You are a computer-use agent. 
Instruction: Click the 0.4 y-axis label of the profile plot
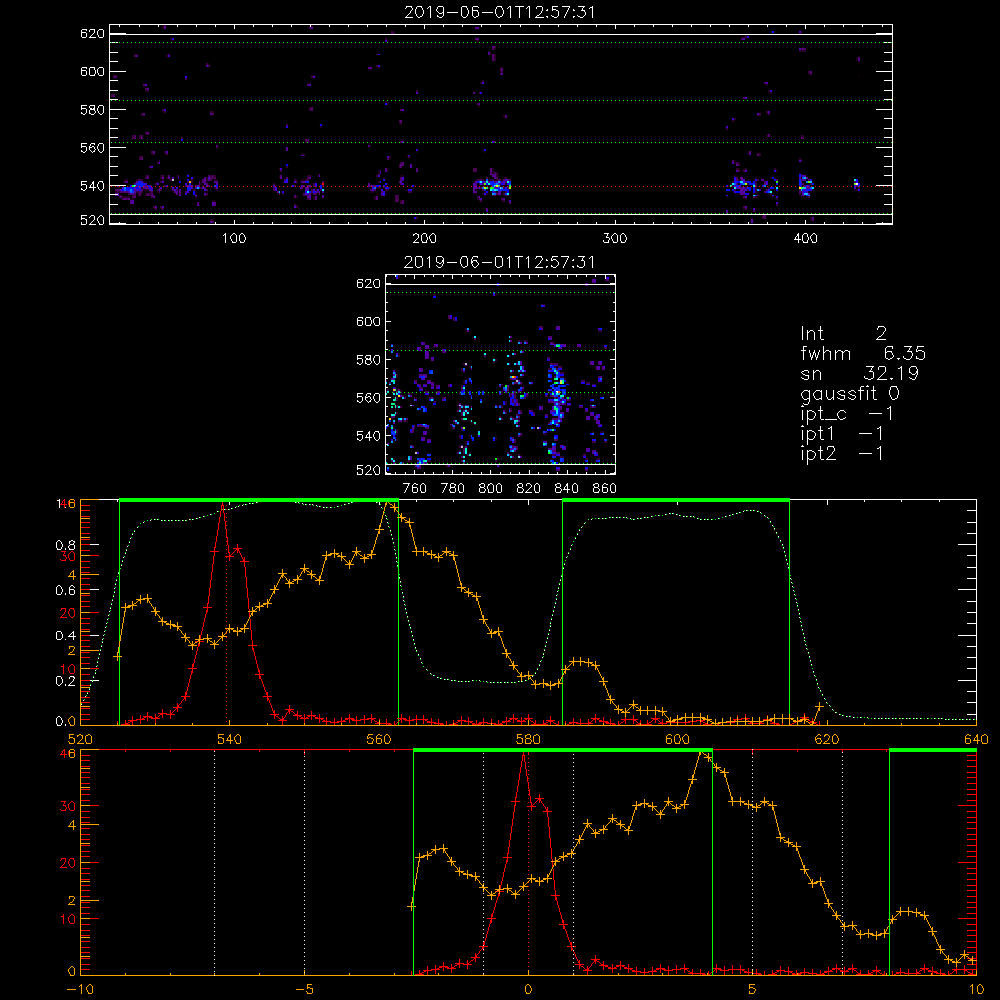[x=65, y=636]
